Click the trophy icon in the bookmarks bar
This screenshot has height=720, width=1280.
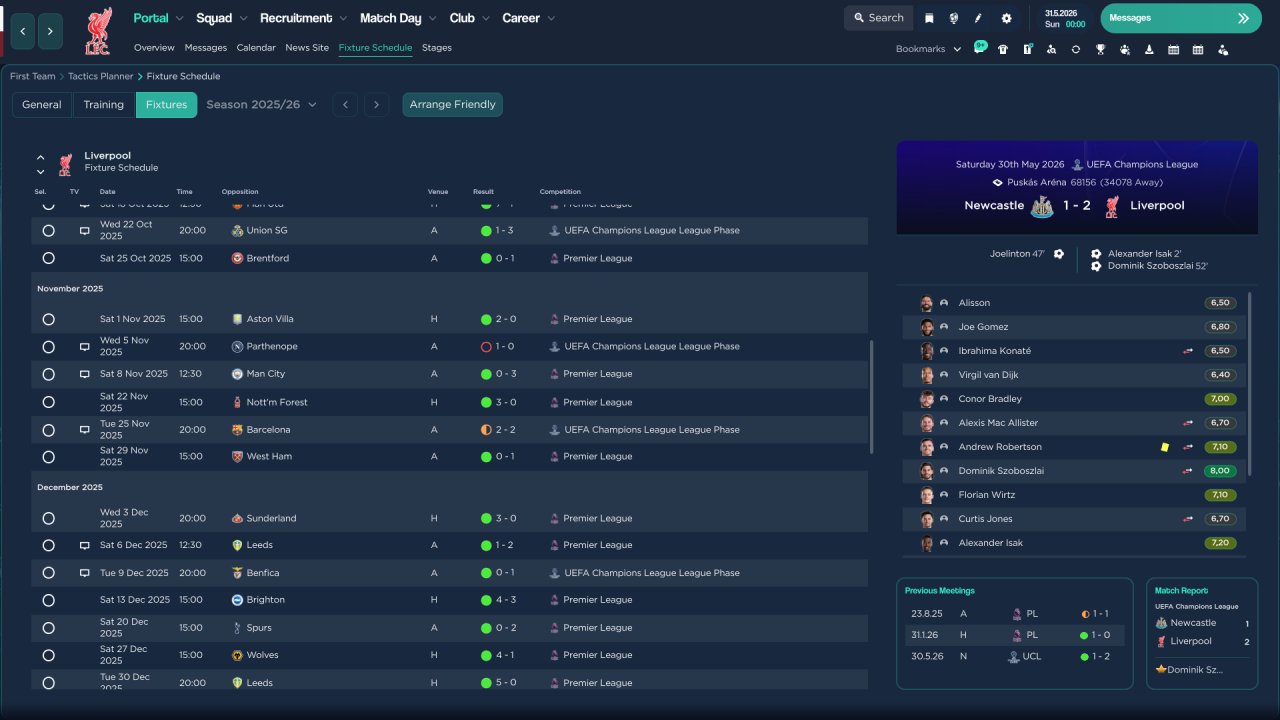pyautogui.click(x=1100, y=49)
